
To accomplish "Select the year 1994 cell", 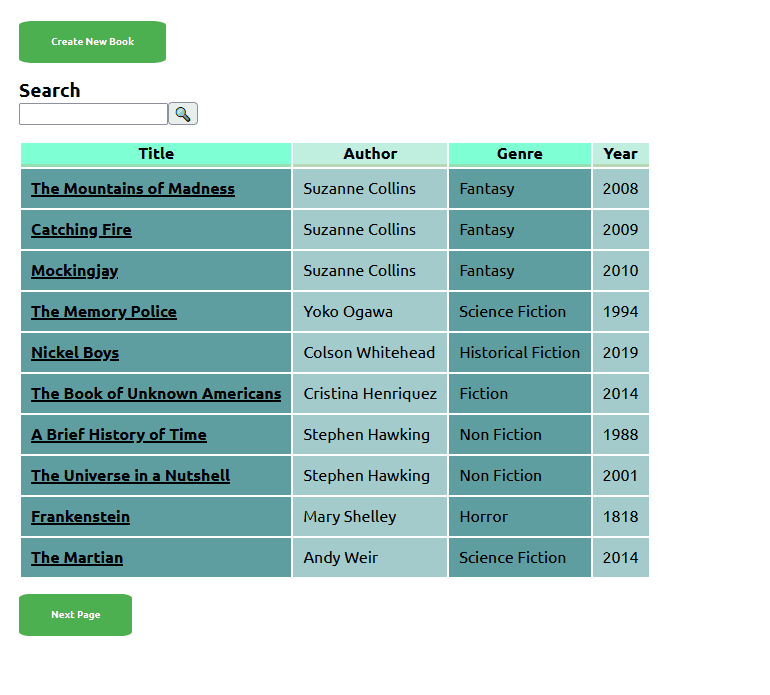I will point(621,312).
